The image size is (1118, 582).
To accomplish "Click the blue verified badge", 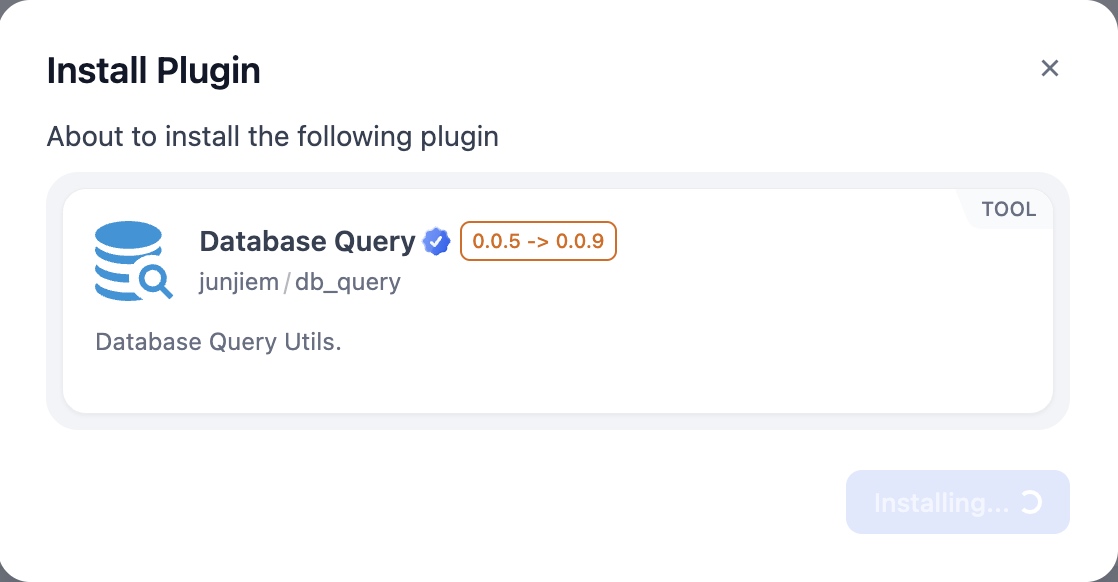I will tap(436, 242).
